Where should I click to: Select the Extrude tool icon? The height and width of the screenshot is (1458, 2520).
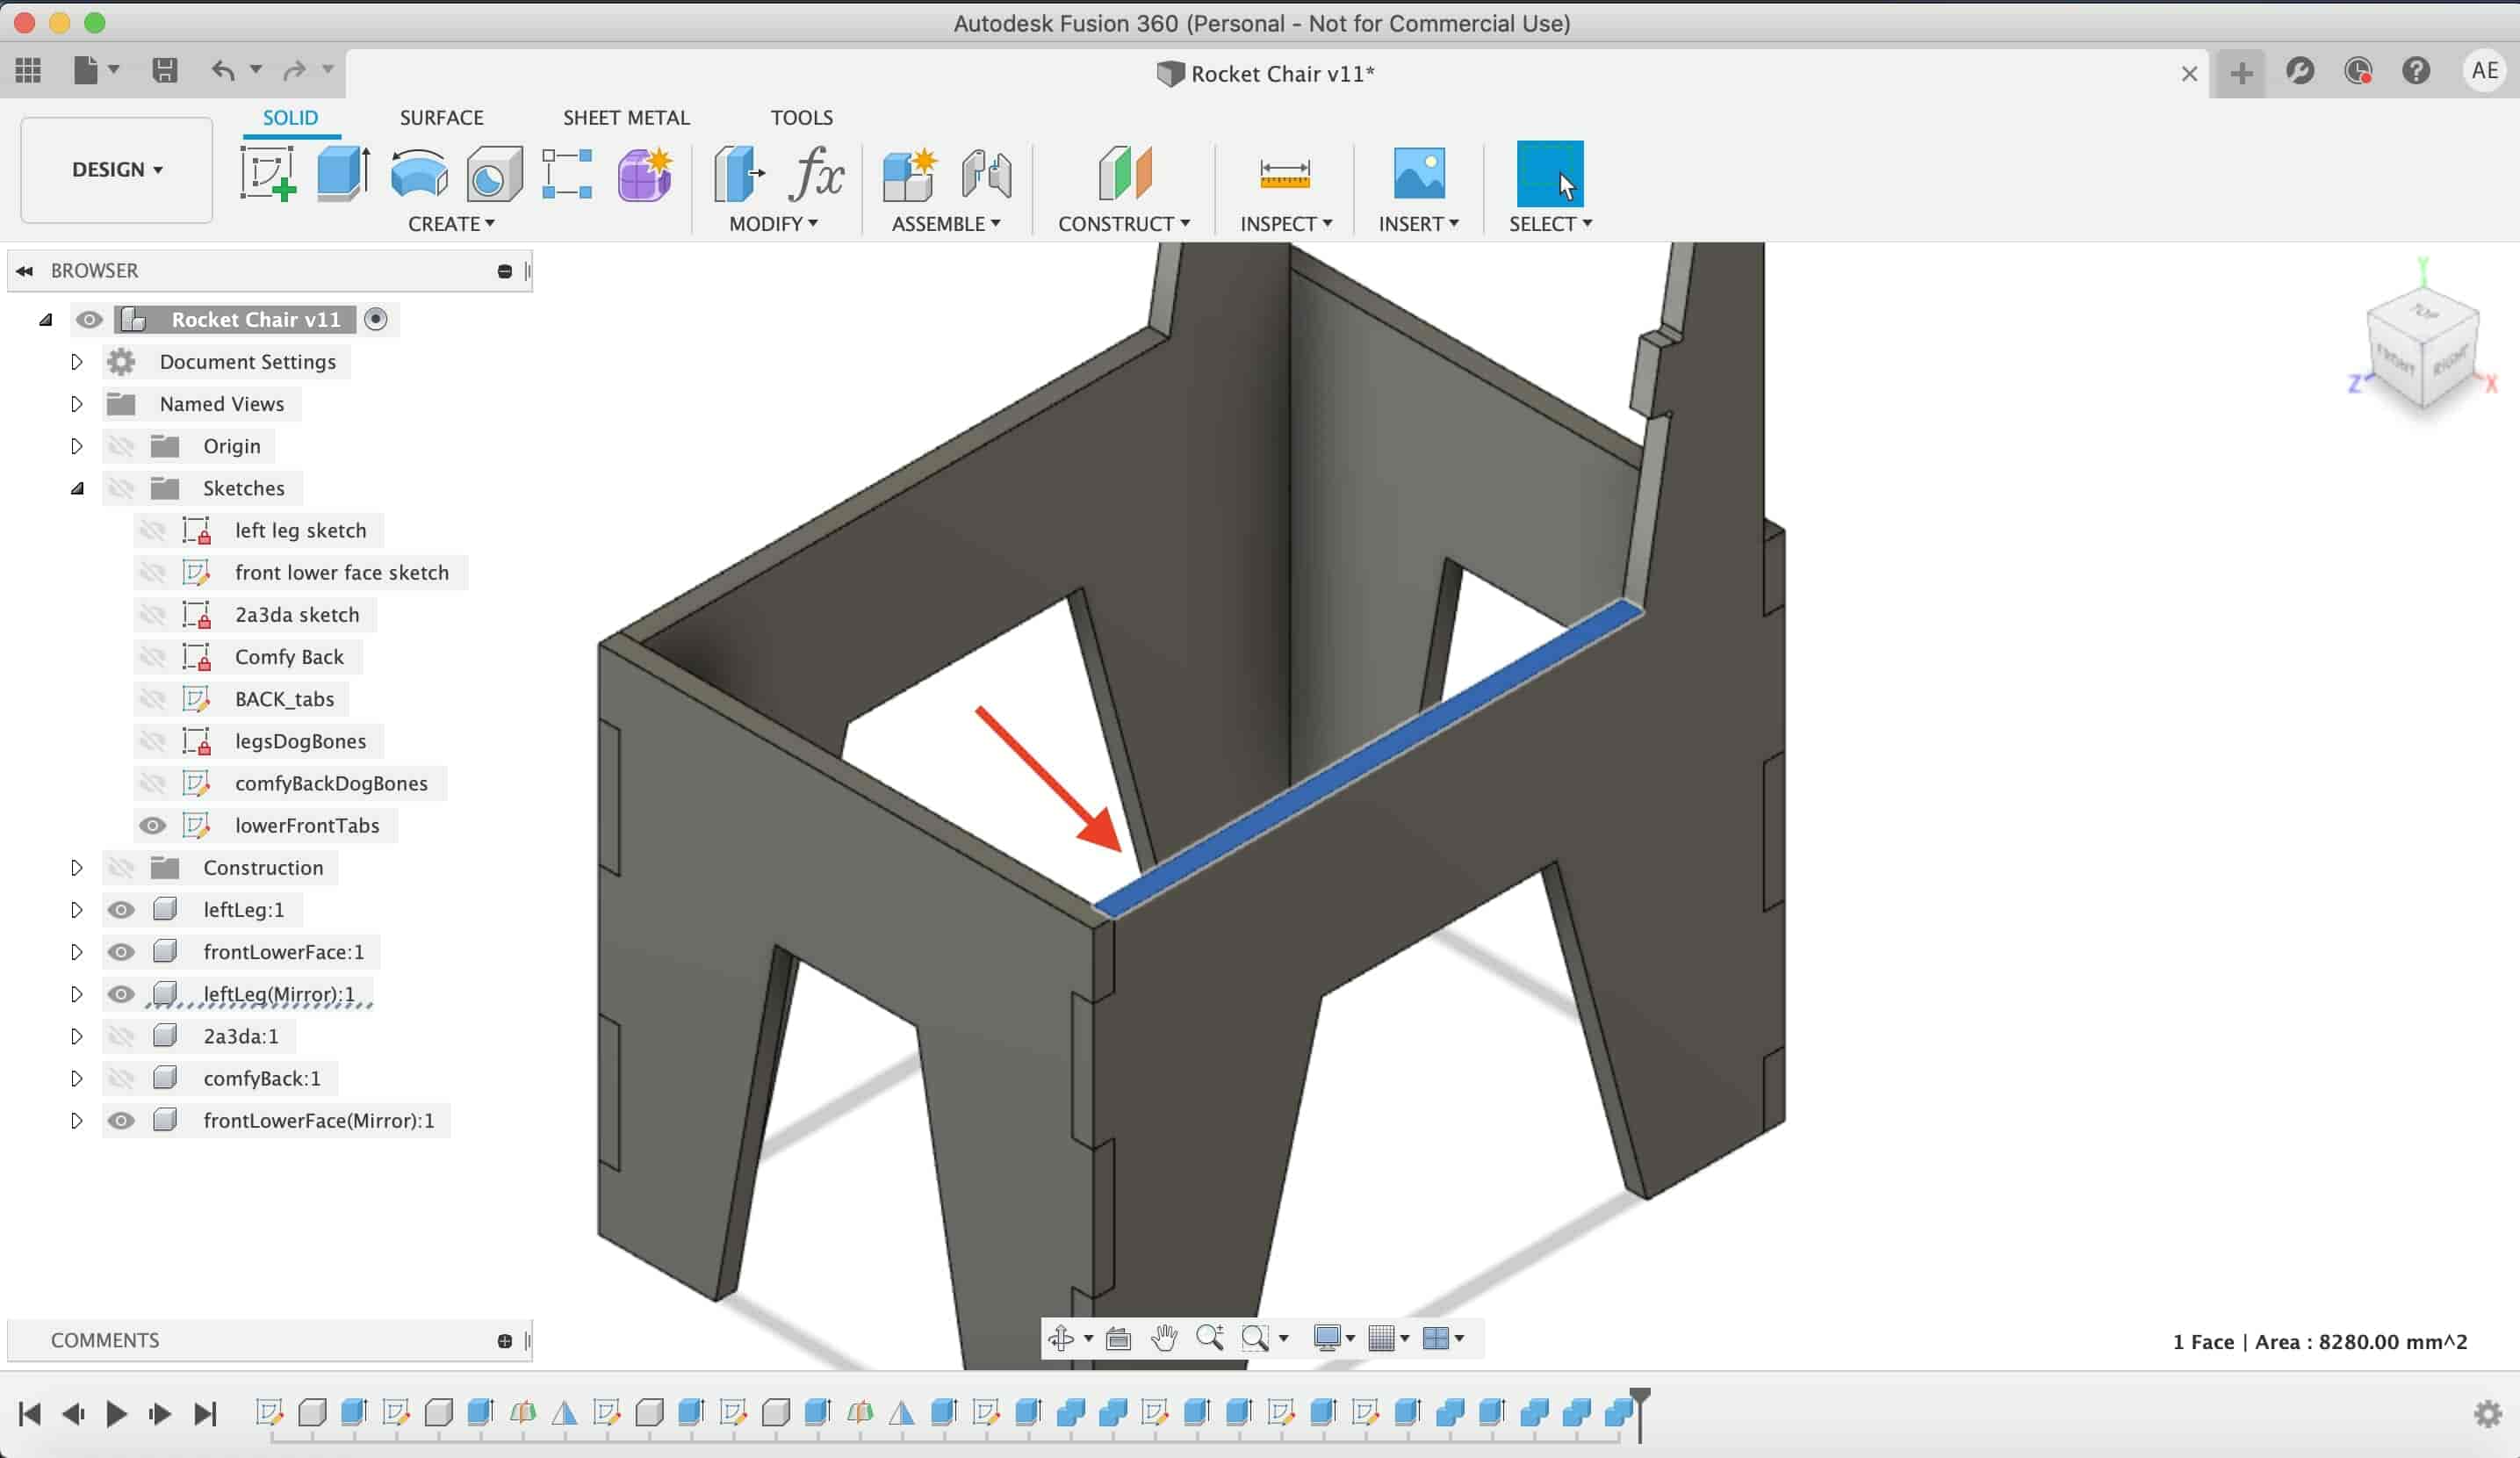(343, 173)
